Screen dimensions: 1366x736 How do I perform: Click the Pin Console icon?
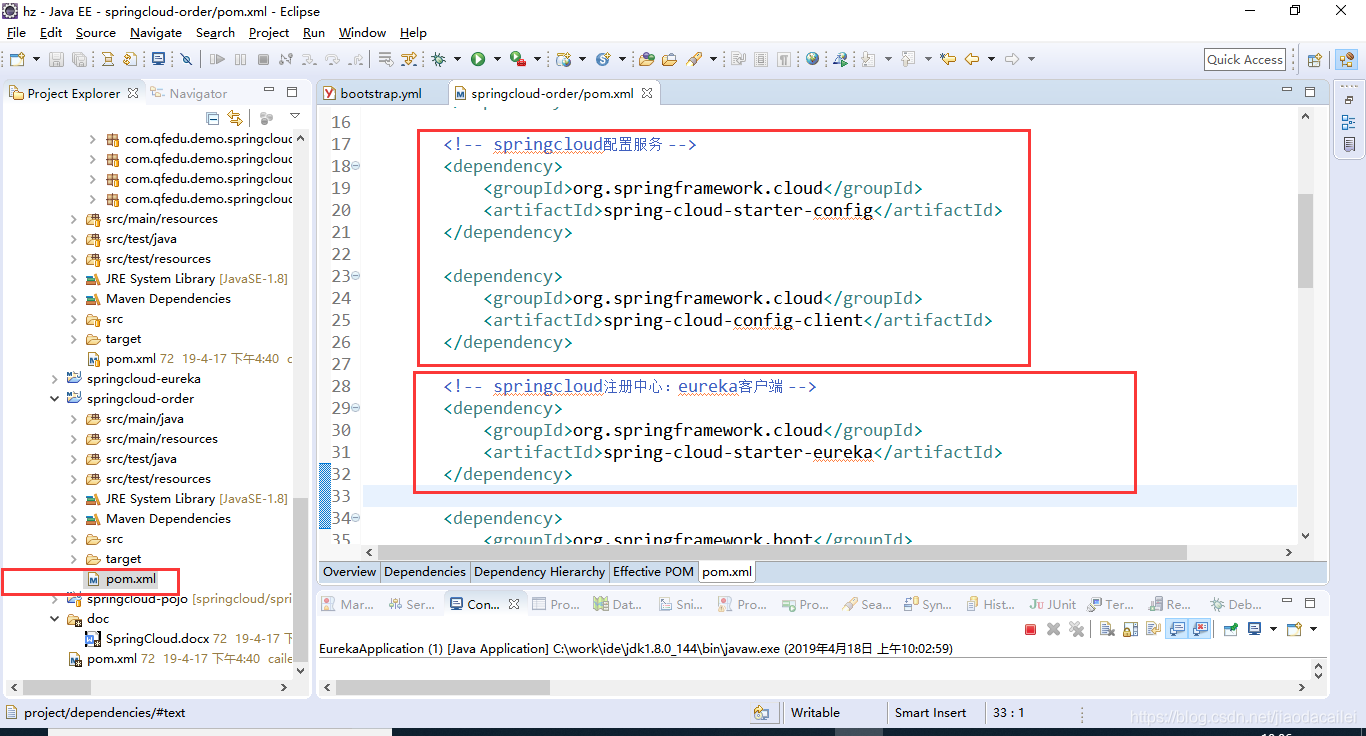[x=1231, y=629]
